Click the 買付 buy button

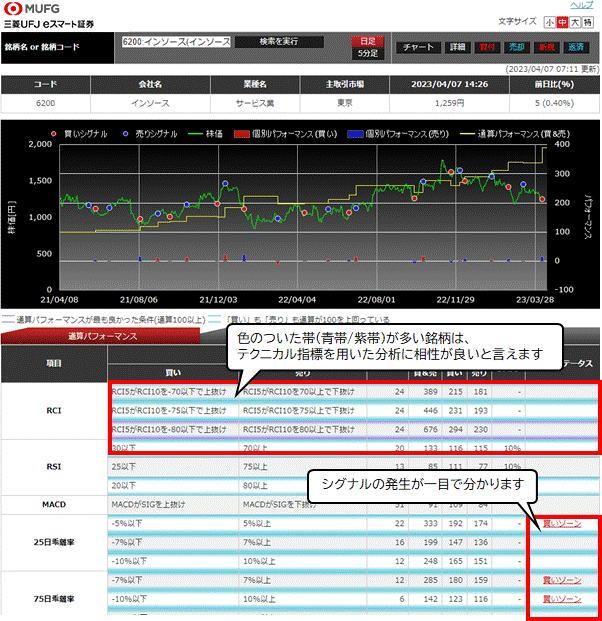[x=487, y=47]
